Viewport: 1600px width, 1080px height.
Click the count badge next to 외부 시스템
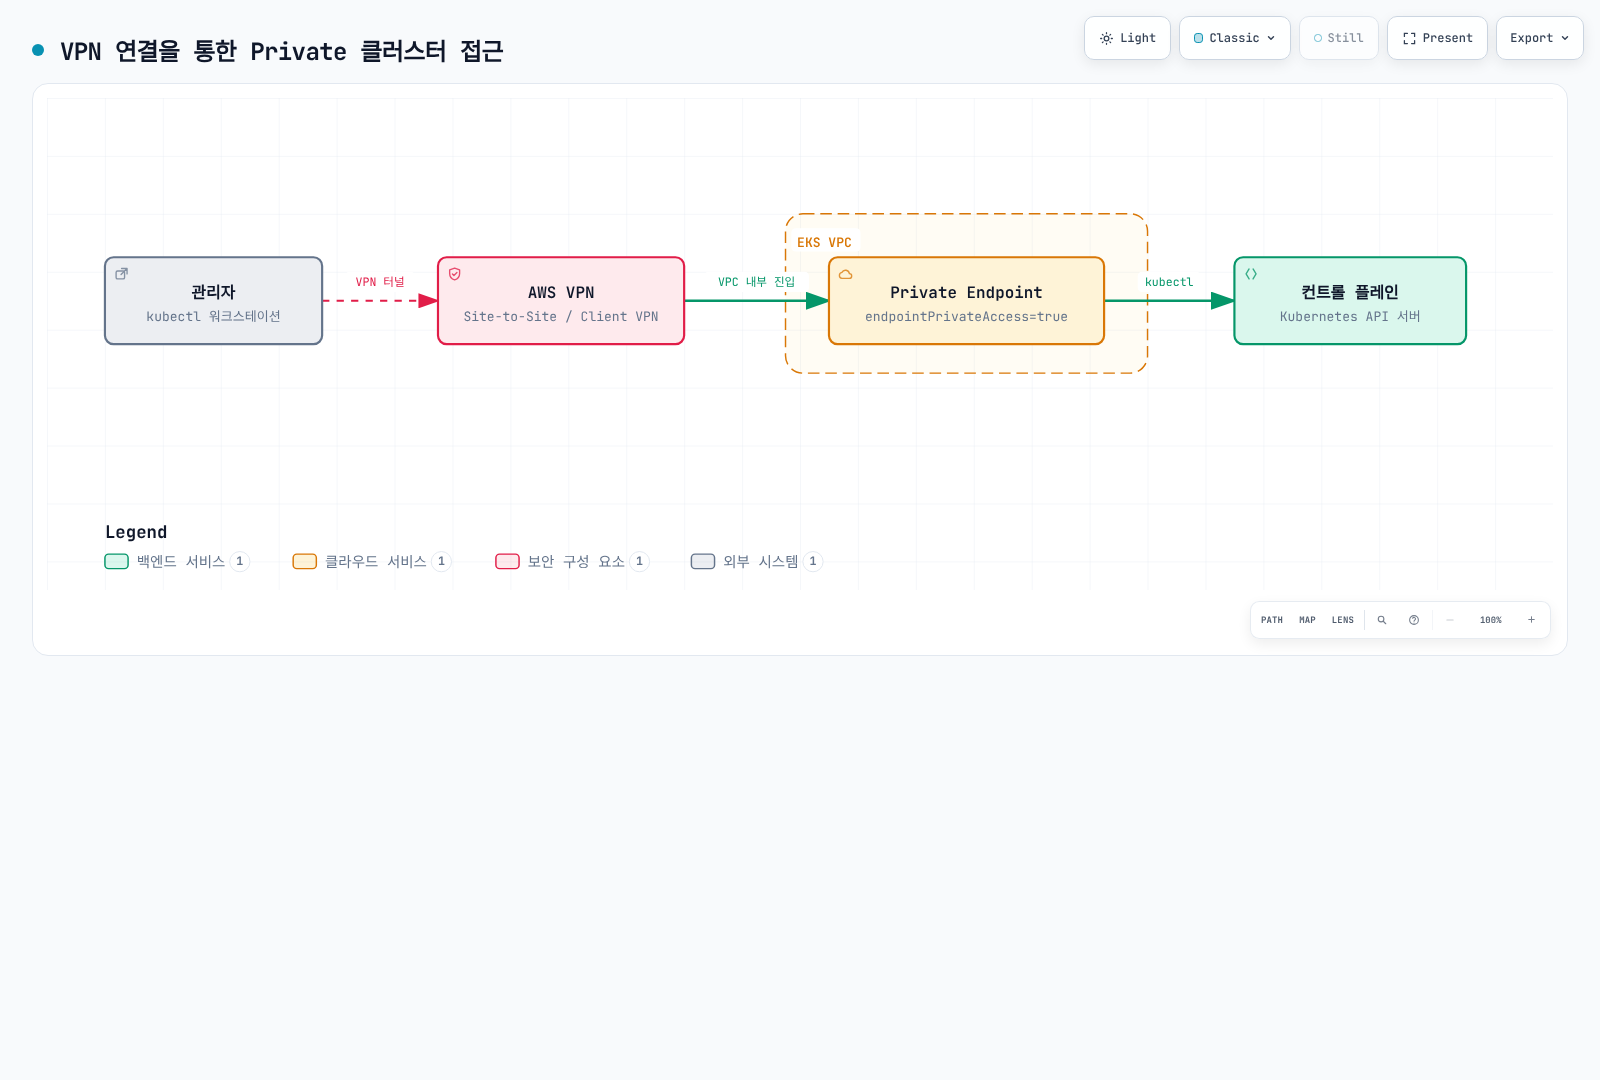pyautogui.click(x=813, y=561)
